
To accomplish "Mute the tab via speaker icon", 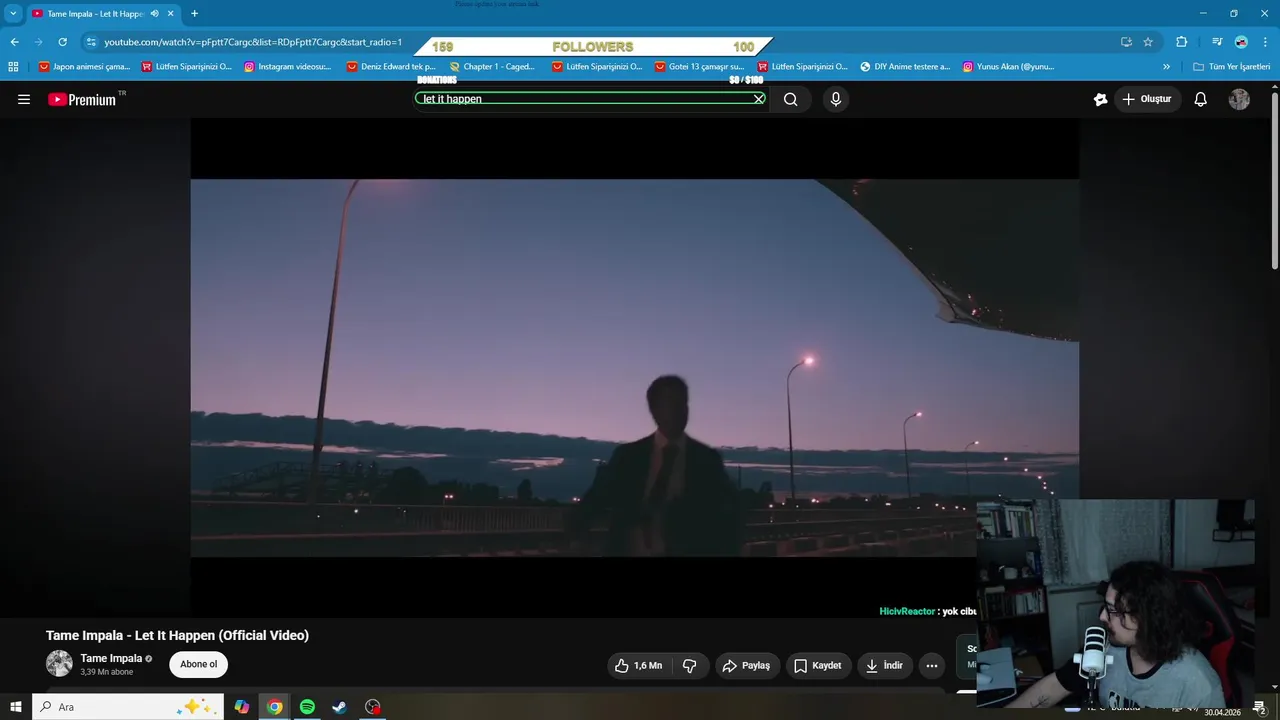I will point(154,13).
